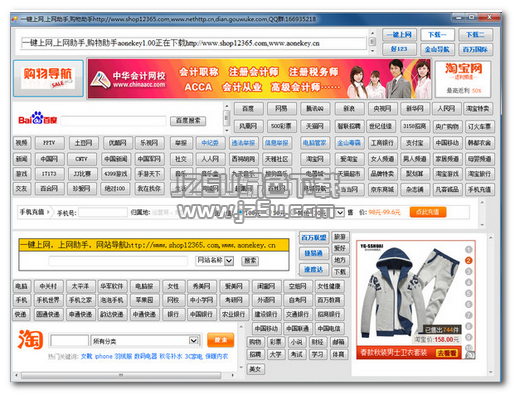The image size is (513, 393).
Task: Click the 去看看 button on product ad
Action: [x=447, y=353]
